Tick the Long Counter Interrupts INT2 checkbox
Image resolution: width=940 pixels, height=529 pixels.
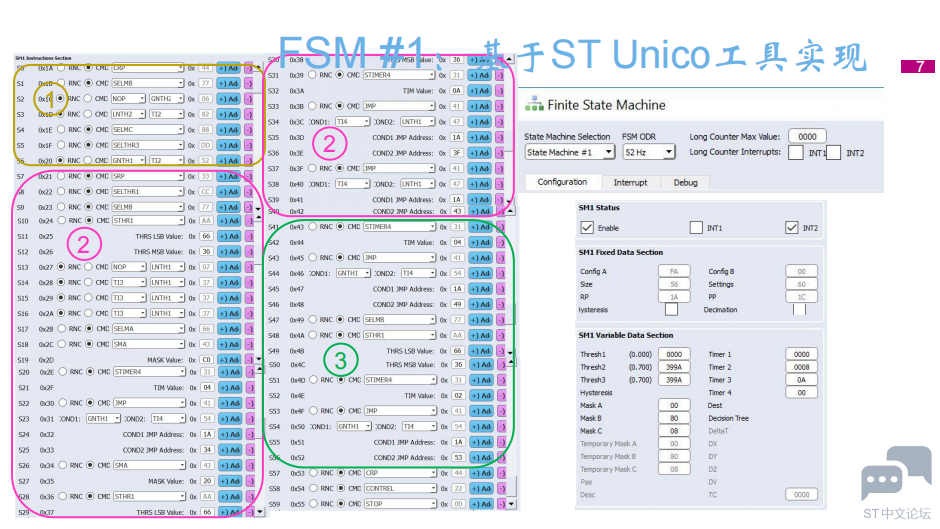[833, 152]
